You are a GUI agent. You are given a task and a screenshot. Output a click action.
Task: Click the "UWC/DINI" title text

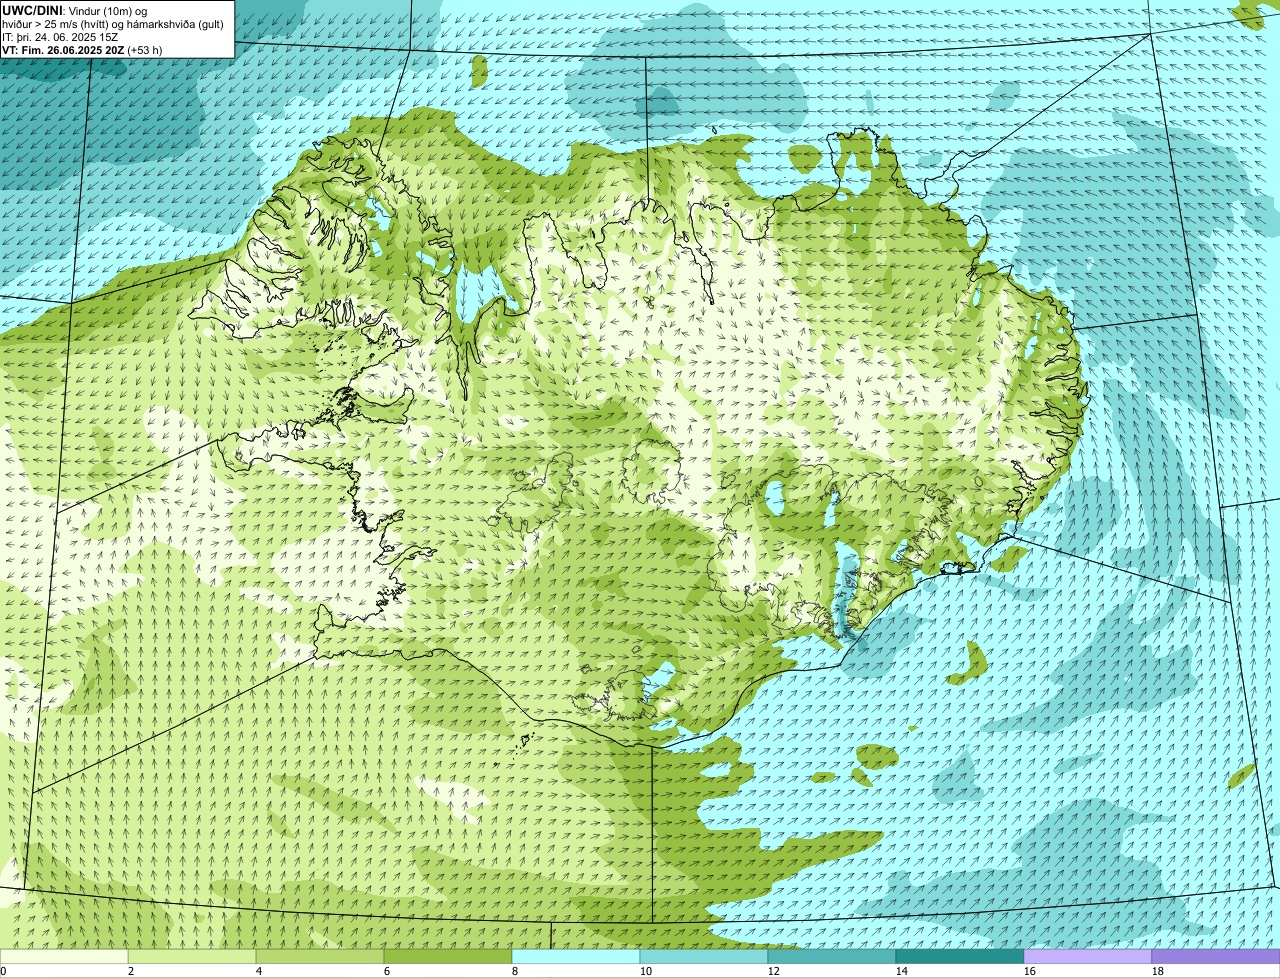pos(33,10)
